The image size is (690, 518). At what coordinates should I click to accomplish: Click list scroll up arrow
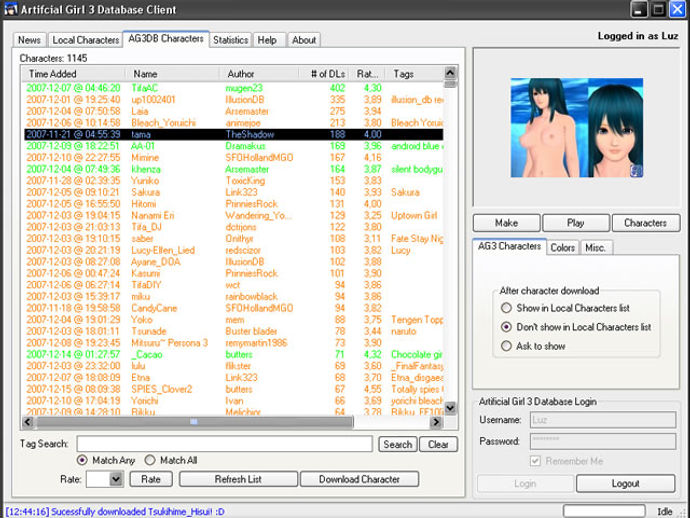pyautogui.click(x=450, y=72)
